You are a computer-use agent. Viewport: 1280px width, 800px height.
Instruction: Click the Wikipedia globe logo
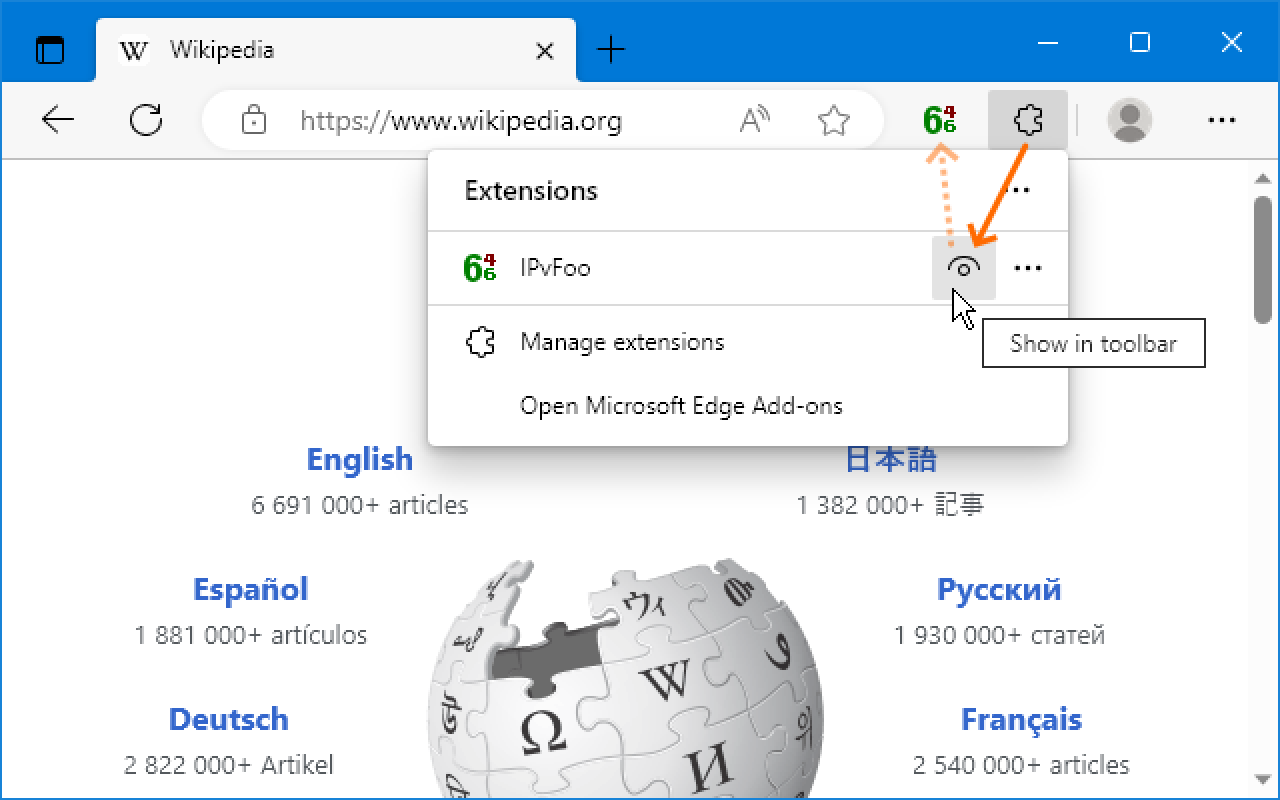(x=628, y=677)
